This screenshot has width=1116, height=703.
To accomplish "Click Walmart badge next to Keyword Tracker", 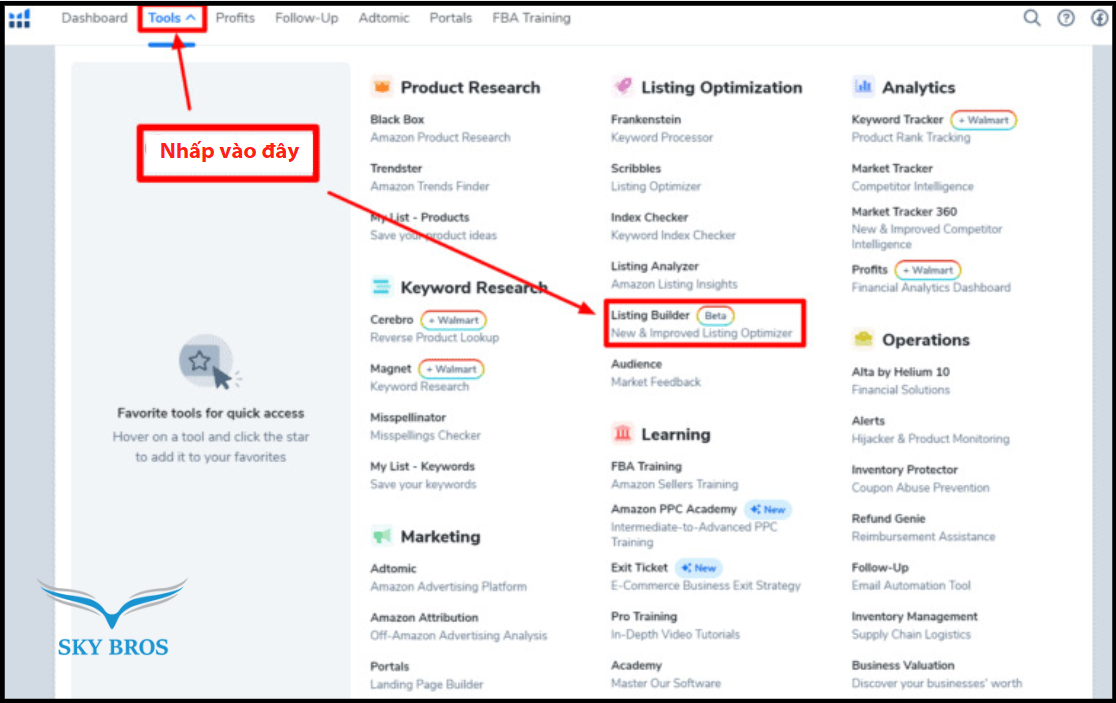I will 984,120.
